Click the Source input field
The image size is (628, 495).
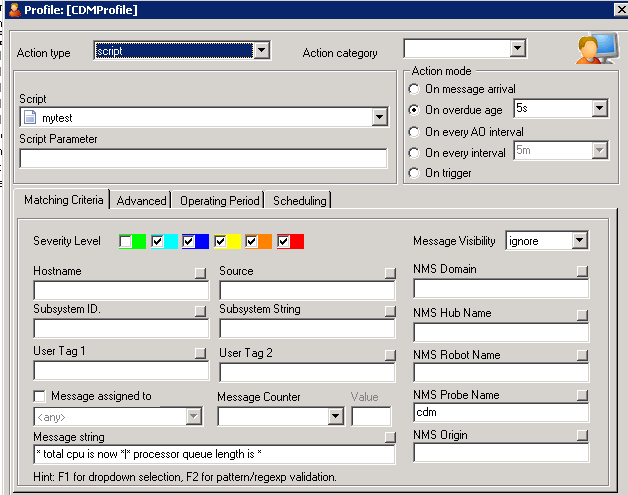pyautogui.click(x=307, y=290)
